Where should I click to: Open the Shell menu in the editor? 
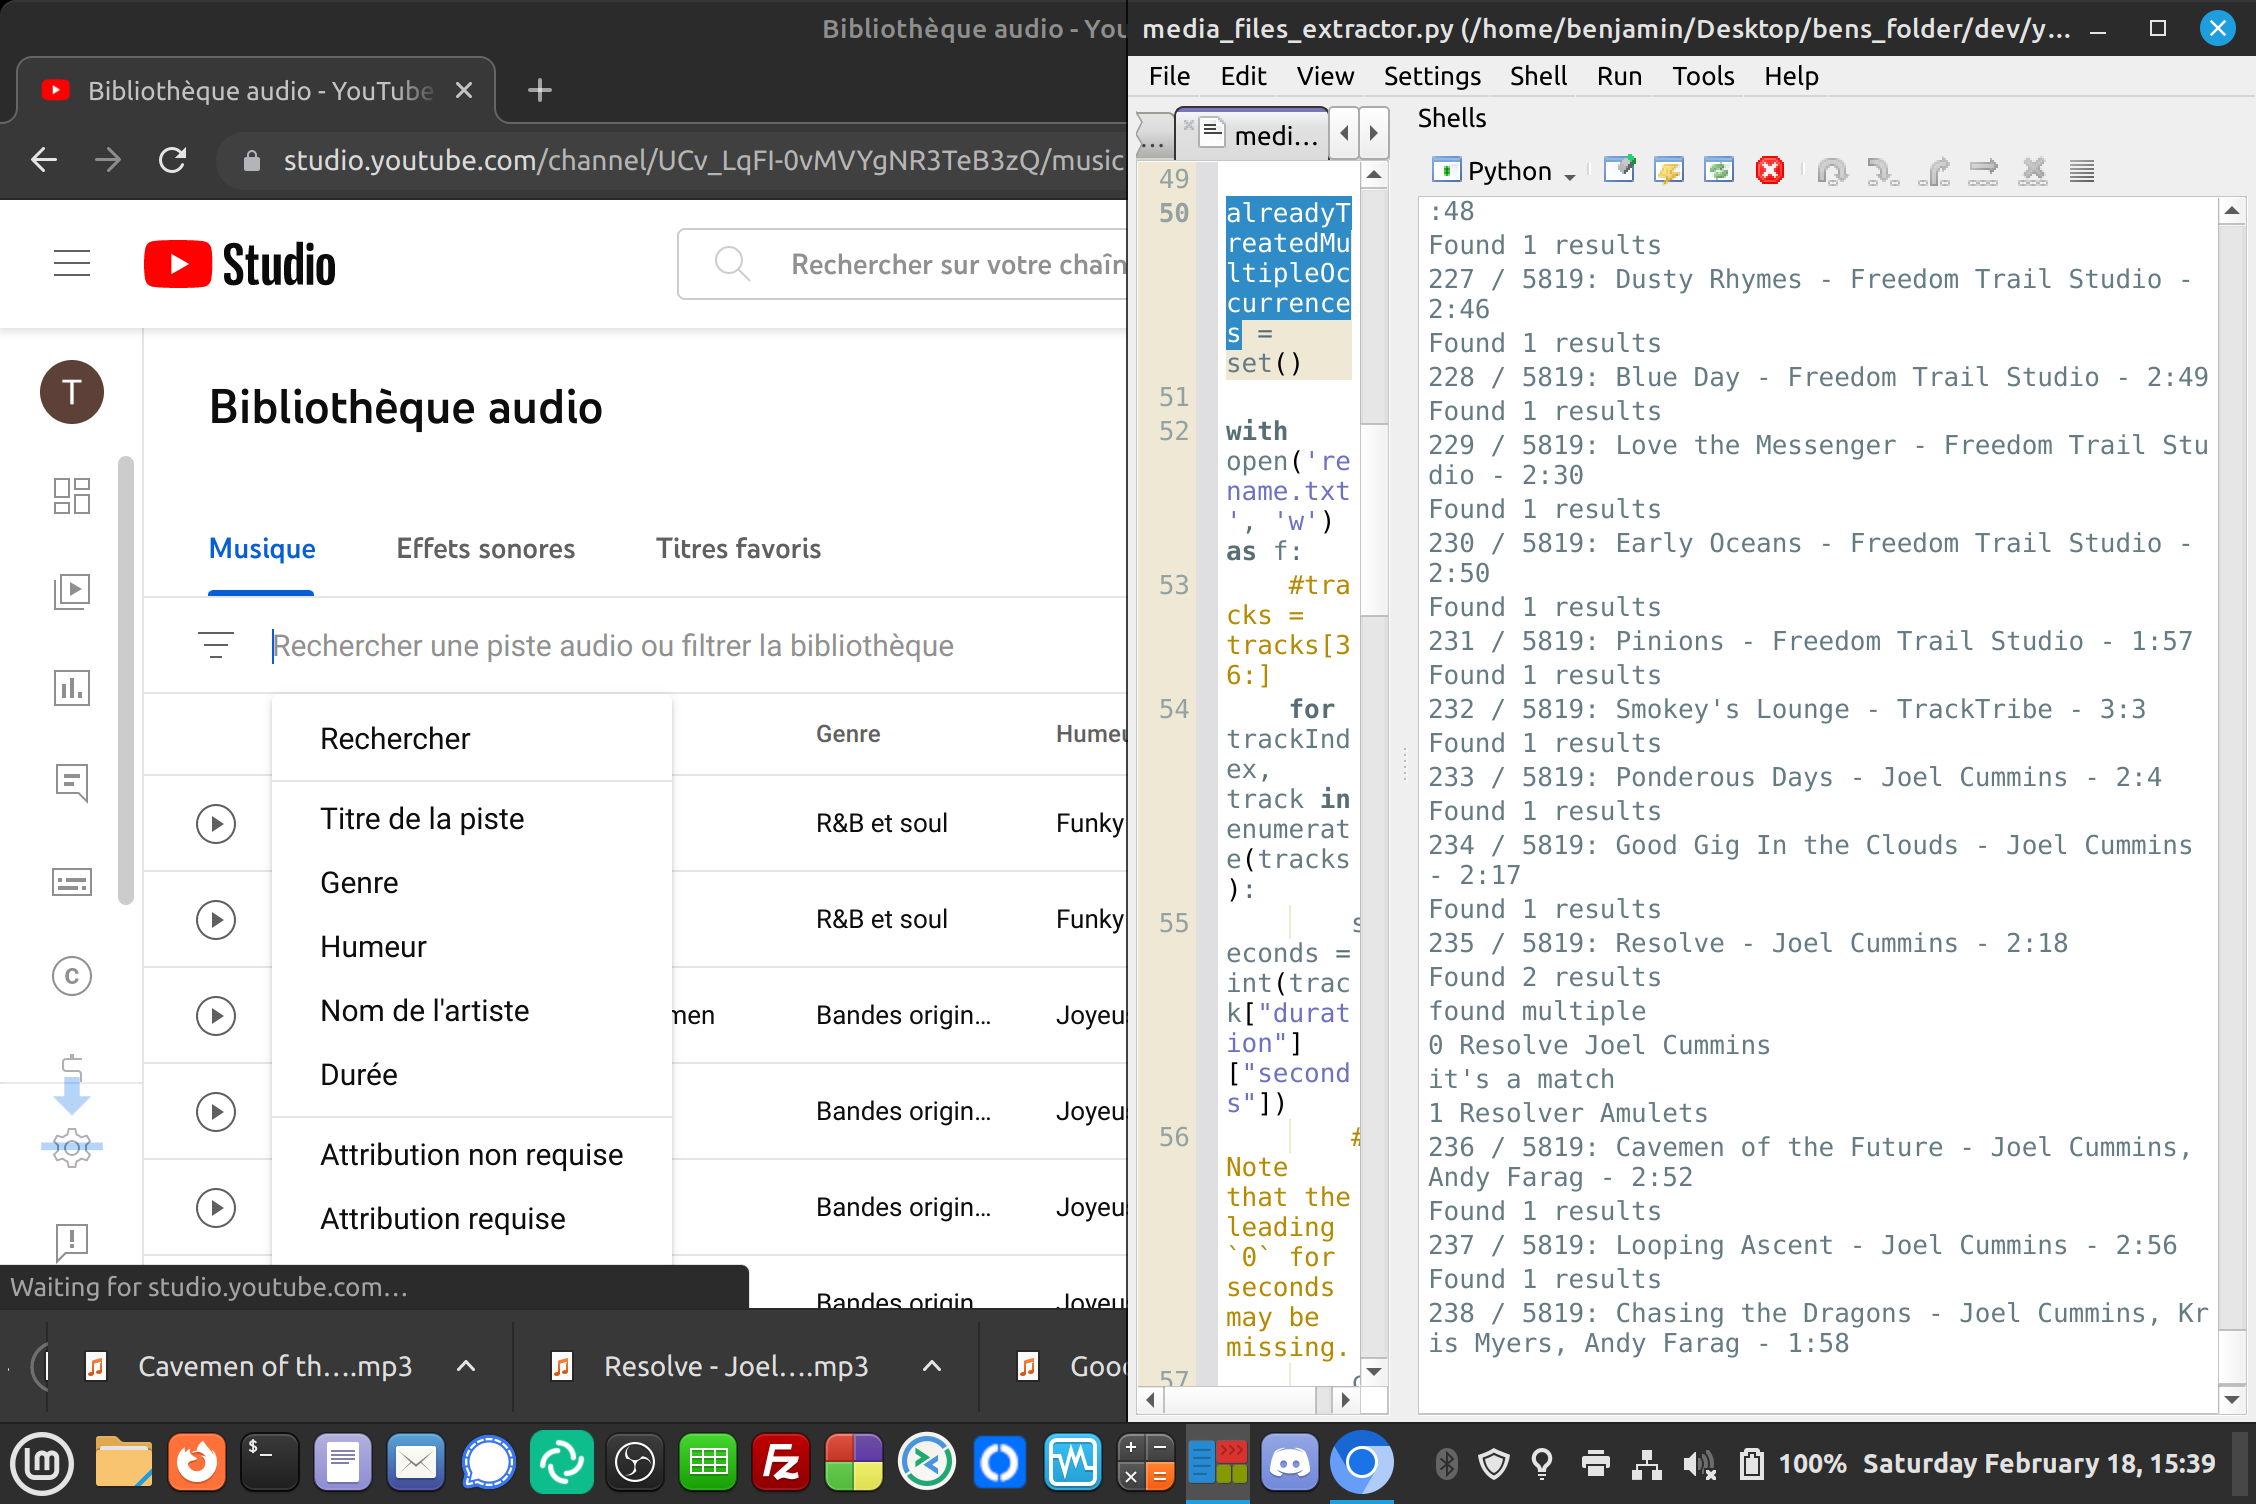tap(1537, 76)
